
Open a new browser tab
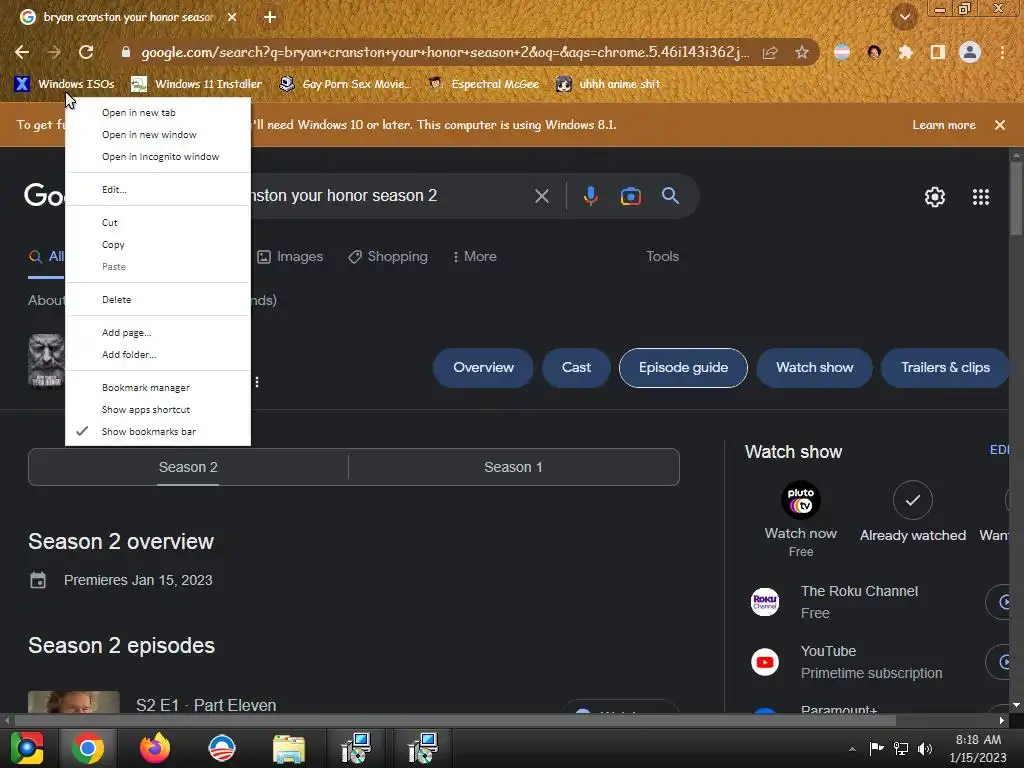(270, 17)
